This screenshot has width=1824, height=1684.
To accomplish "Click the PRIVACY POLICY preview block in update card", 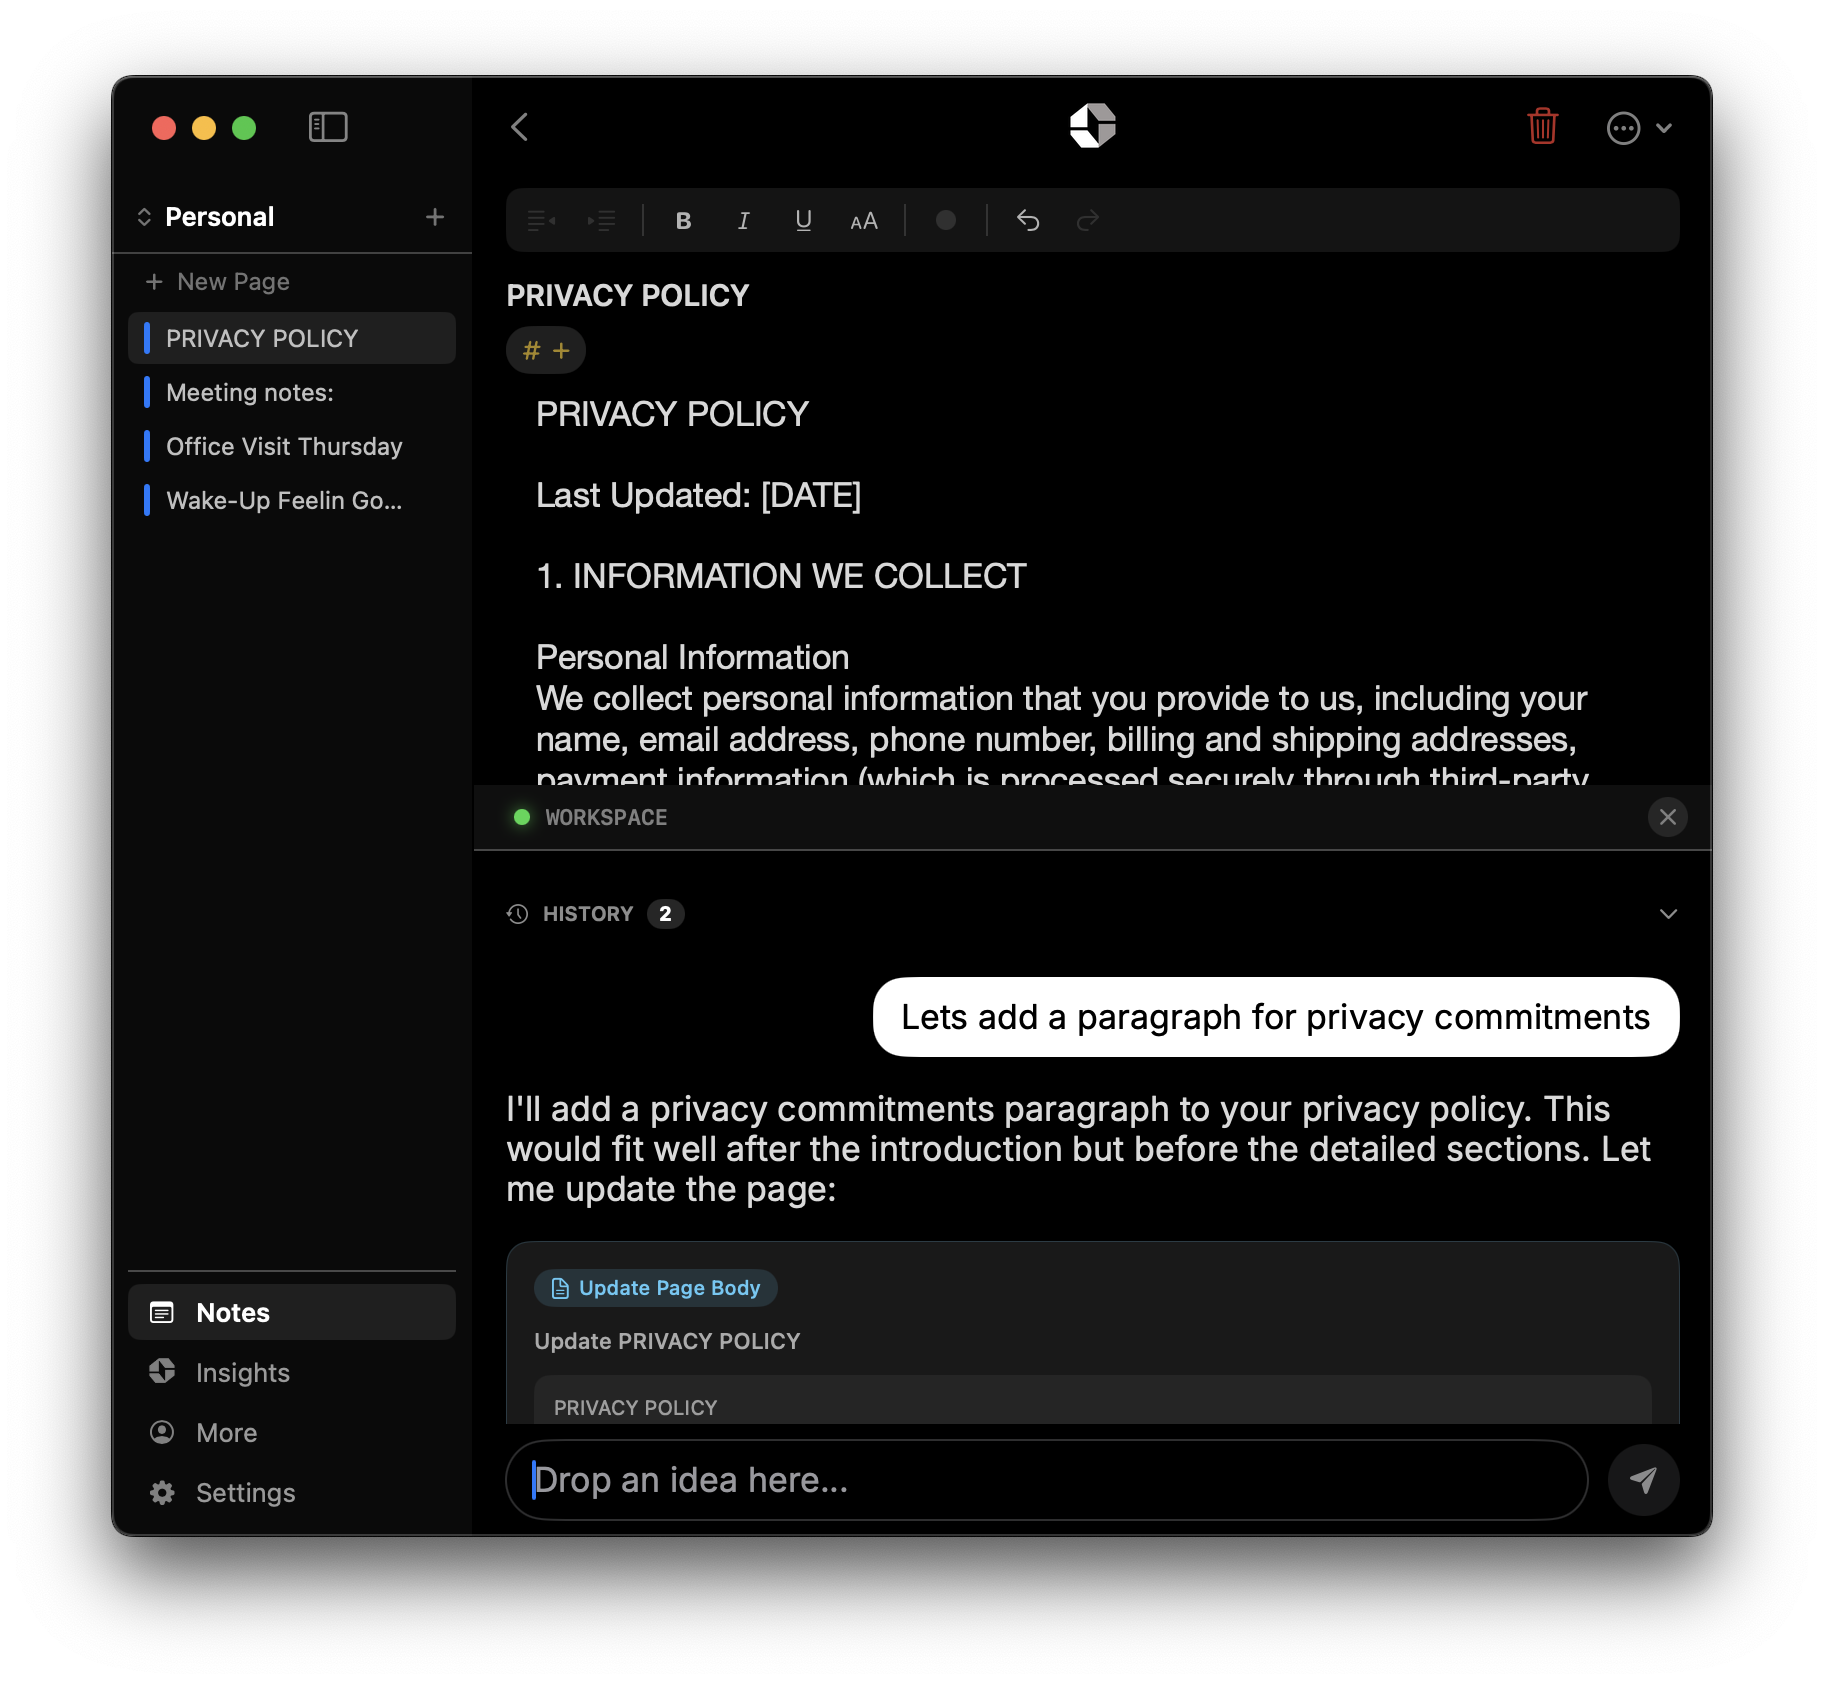I will pyautogui.click(x=1092, y=1400).
